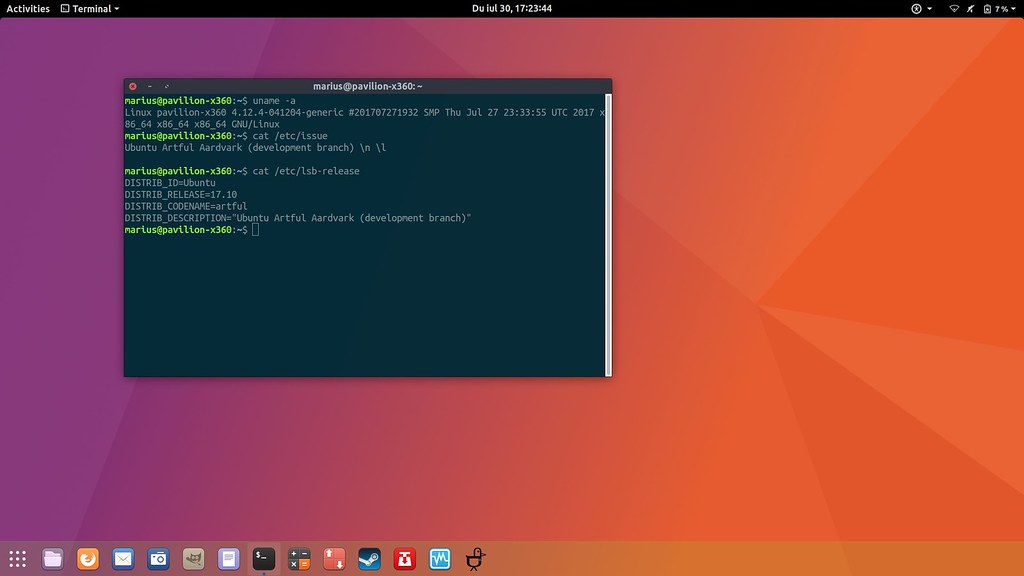1024x576 pixels.
Task: Launch the Thunderbird mail client
Action: pyautogui.click(x=123, y=559)
